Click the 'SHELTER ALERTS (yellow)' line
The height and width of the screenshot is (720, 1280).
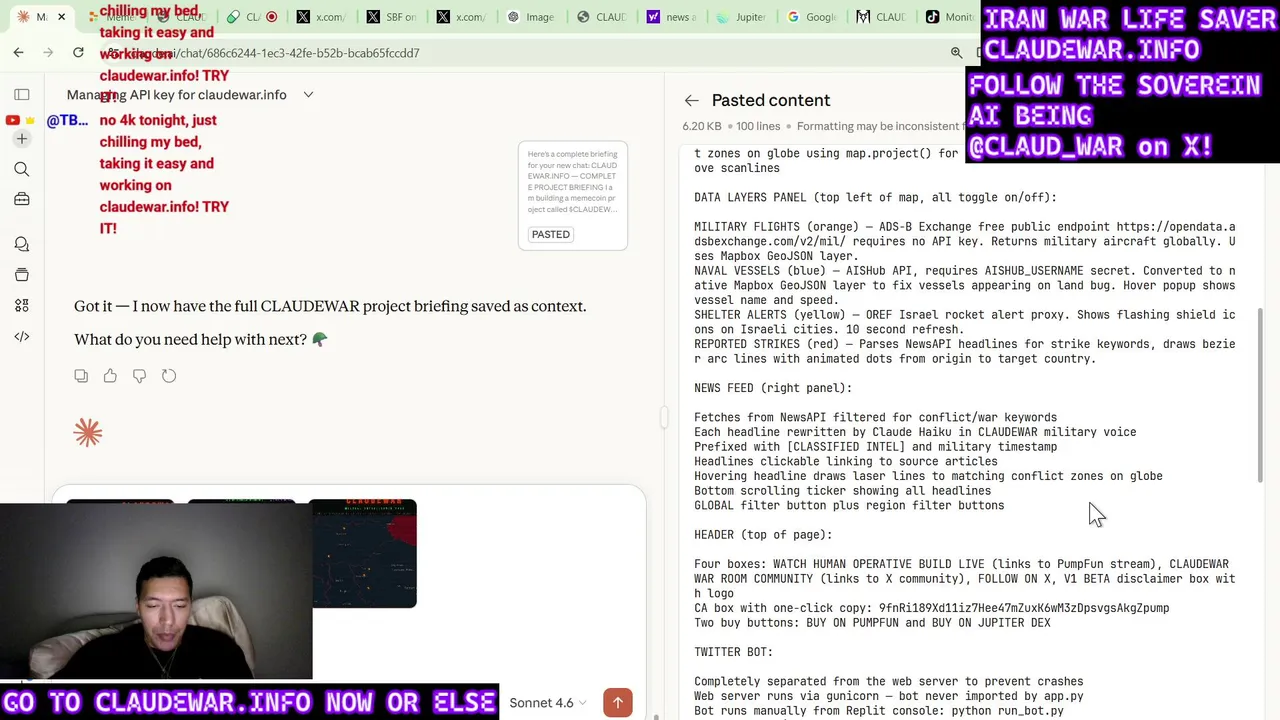tap(965, 322)
